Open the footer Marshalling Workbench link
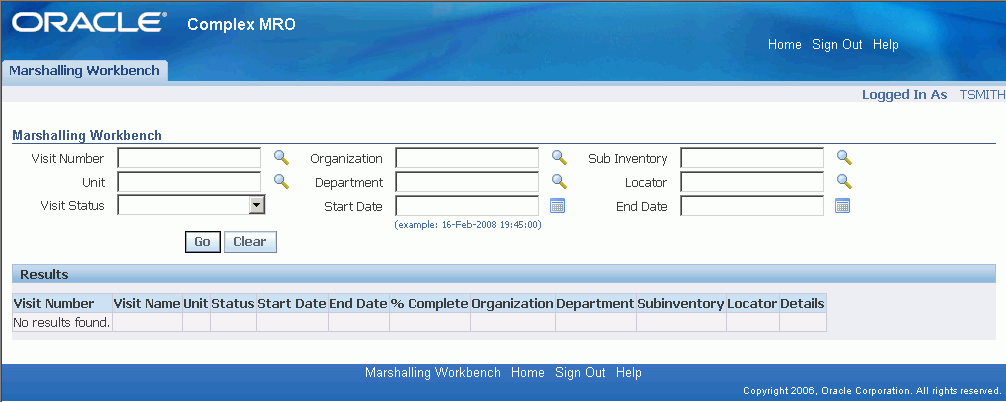The height and width of the screenshot is (402, 1006). pos(432,373)
